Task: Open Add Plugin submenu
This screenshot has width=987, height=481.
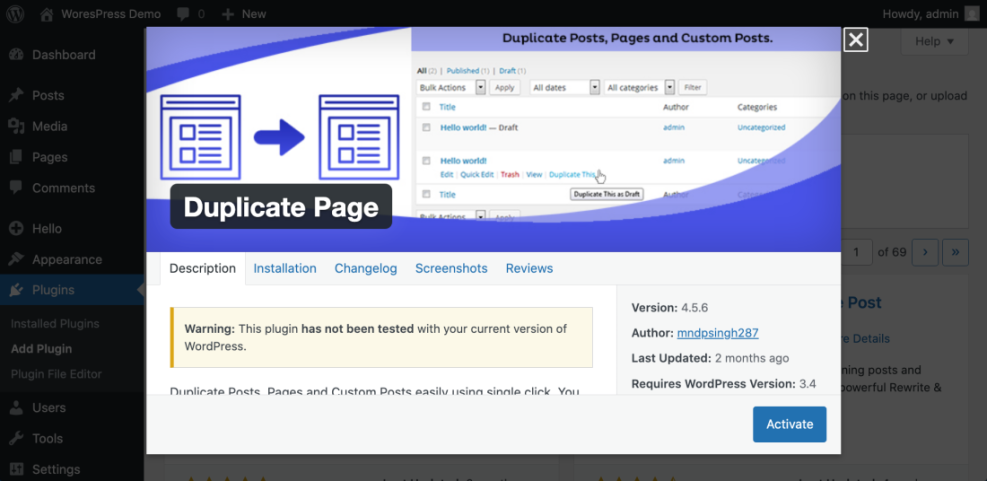Action: [41, 349]
